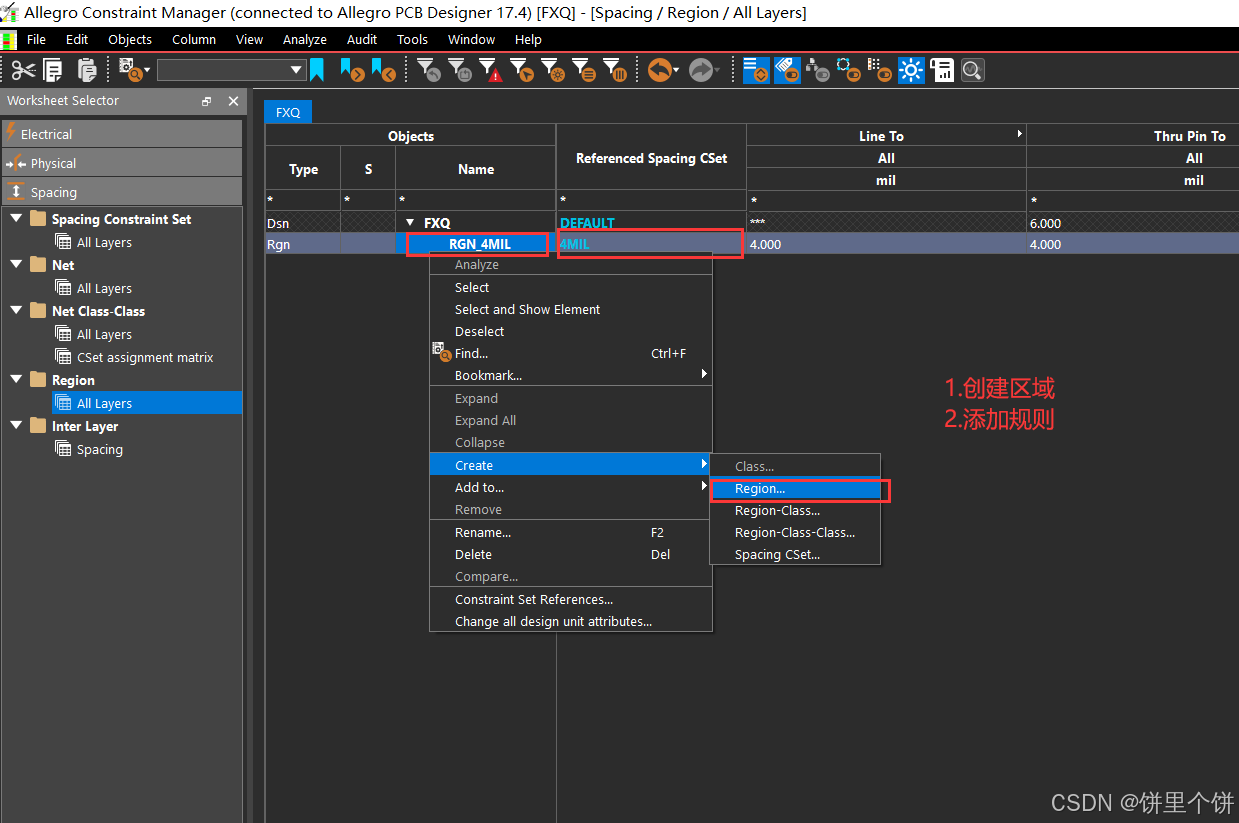This screenshot has width=1239, height=823.
Task: Choose Region... in the Create submenu
Action: click(x=795, y=489)
